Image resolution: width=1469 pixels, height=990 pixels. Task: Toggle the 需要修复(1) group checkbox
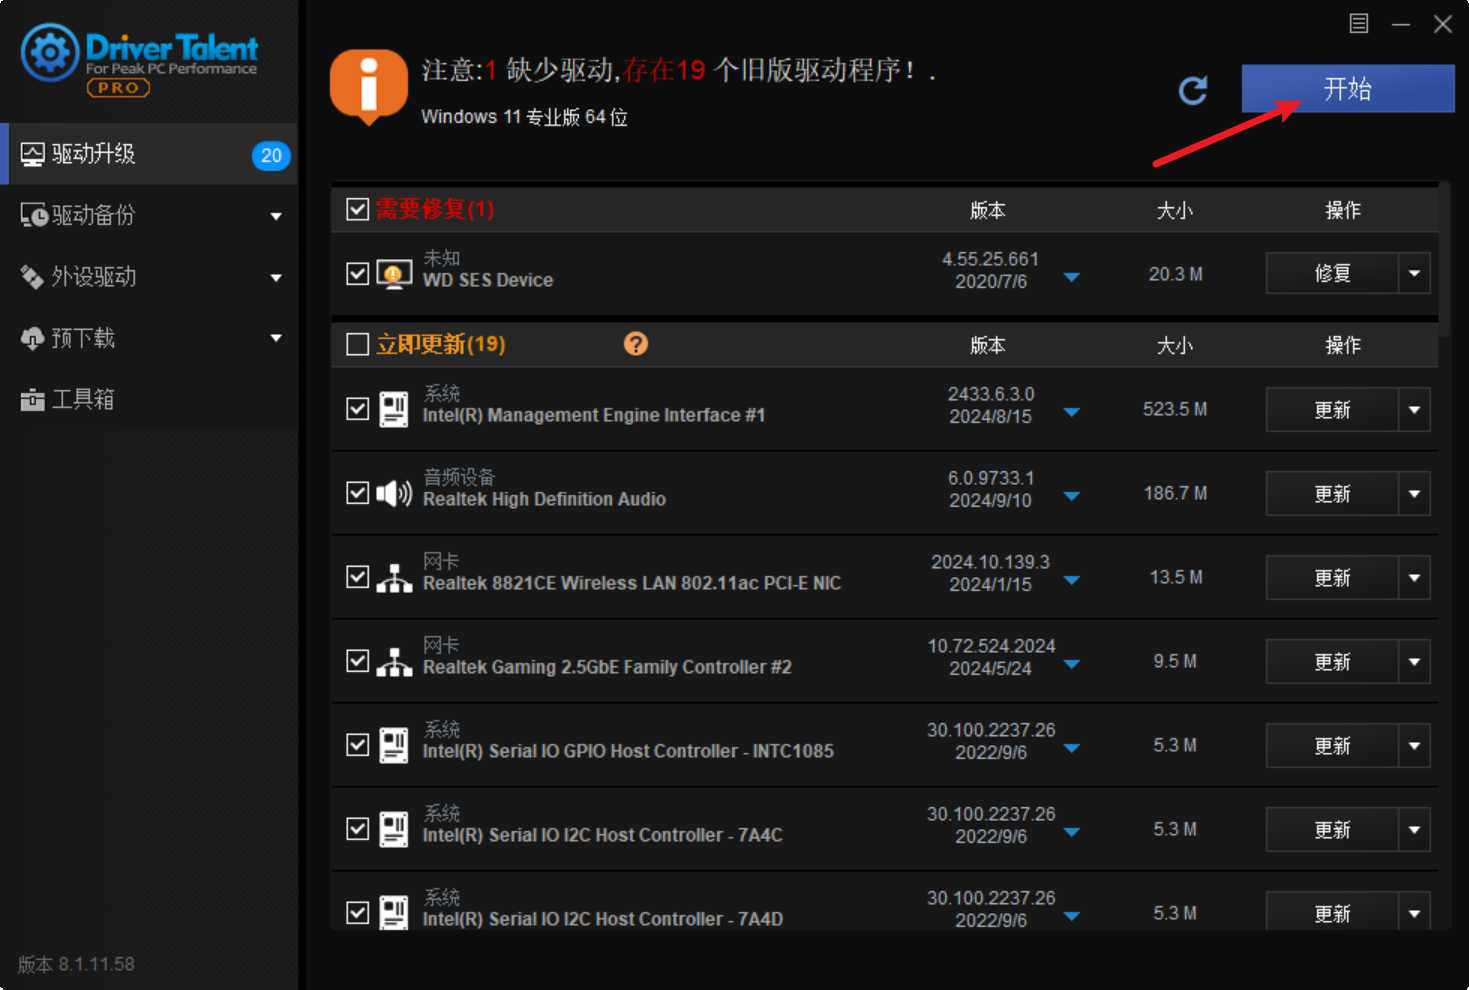tap(357, 209)
